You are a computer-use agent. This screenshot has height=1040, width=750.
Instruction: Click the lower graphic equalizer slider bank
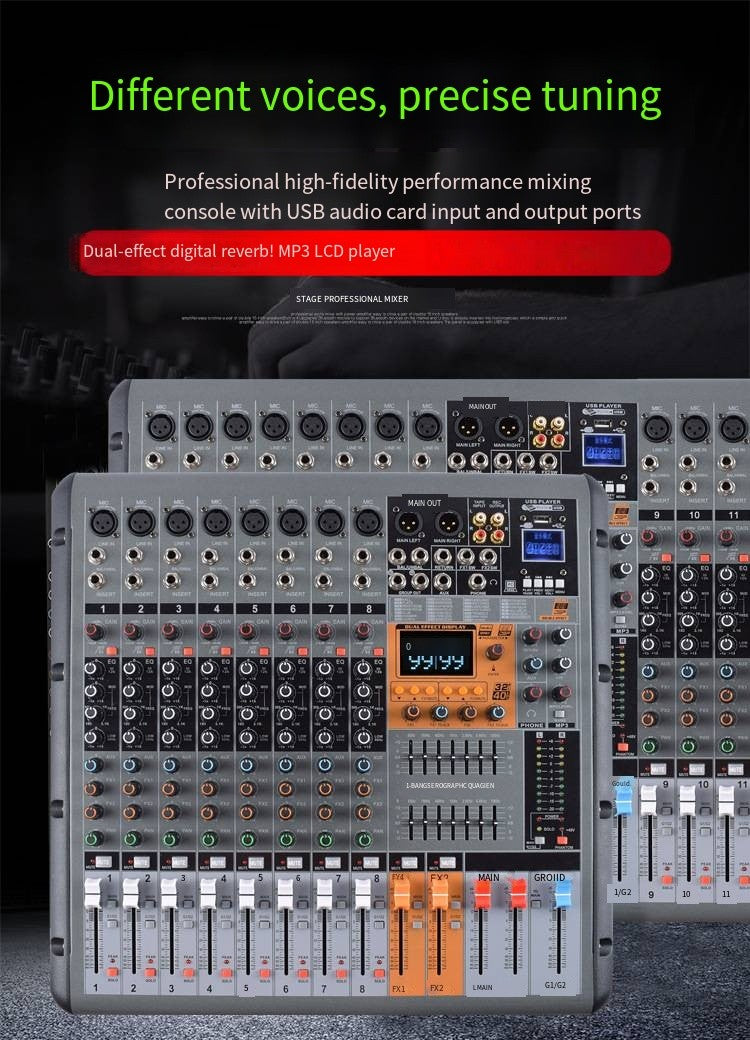pos(453,821)
